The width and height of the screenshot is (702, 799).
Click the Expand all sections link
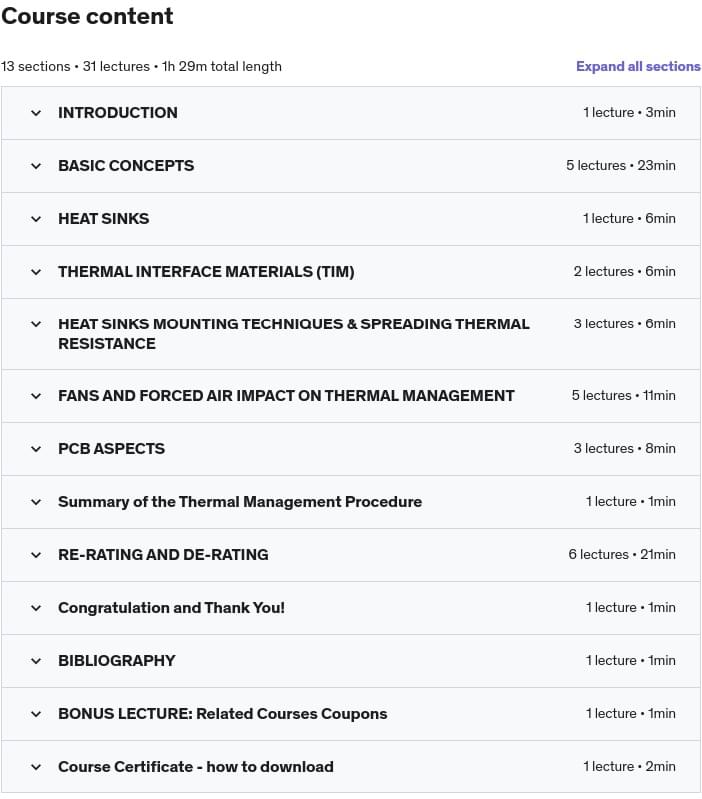(x=638, y=66)
